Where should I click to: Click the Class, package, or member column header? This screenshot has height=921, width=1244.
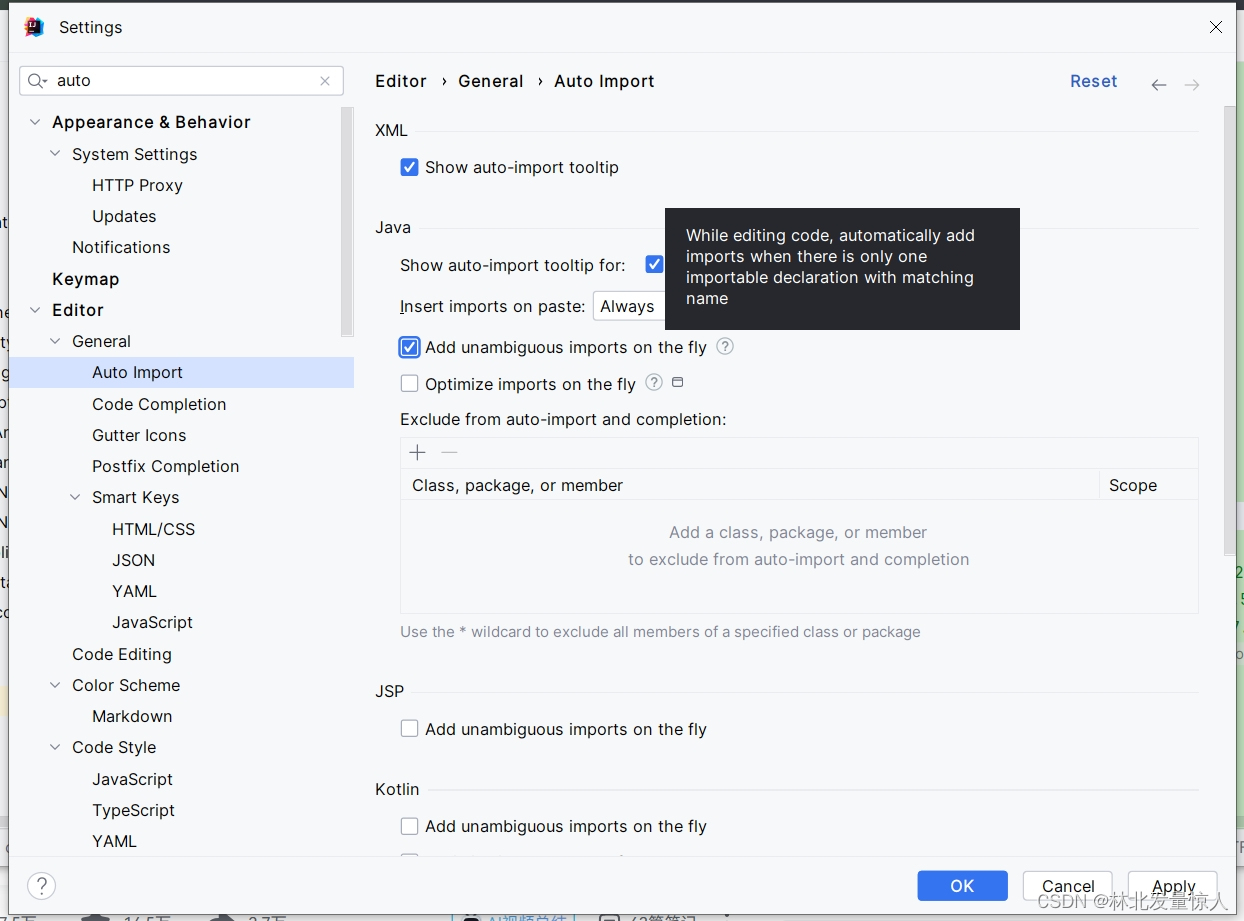pyautogui.click(x=750, y=485)
